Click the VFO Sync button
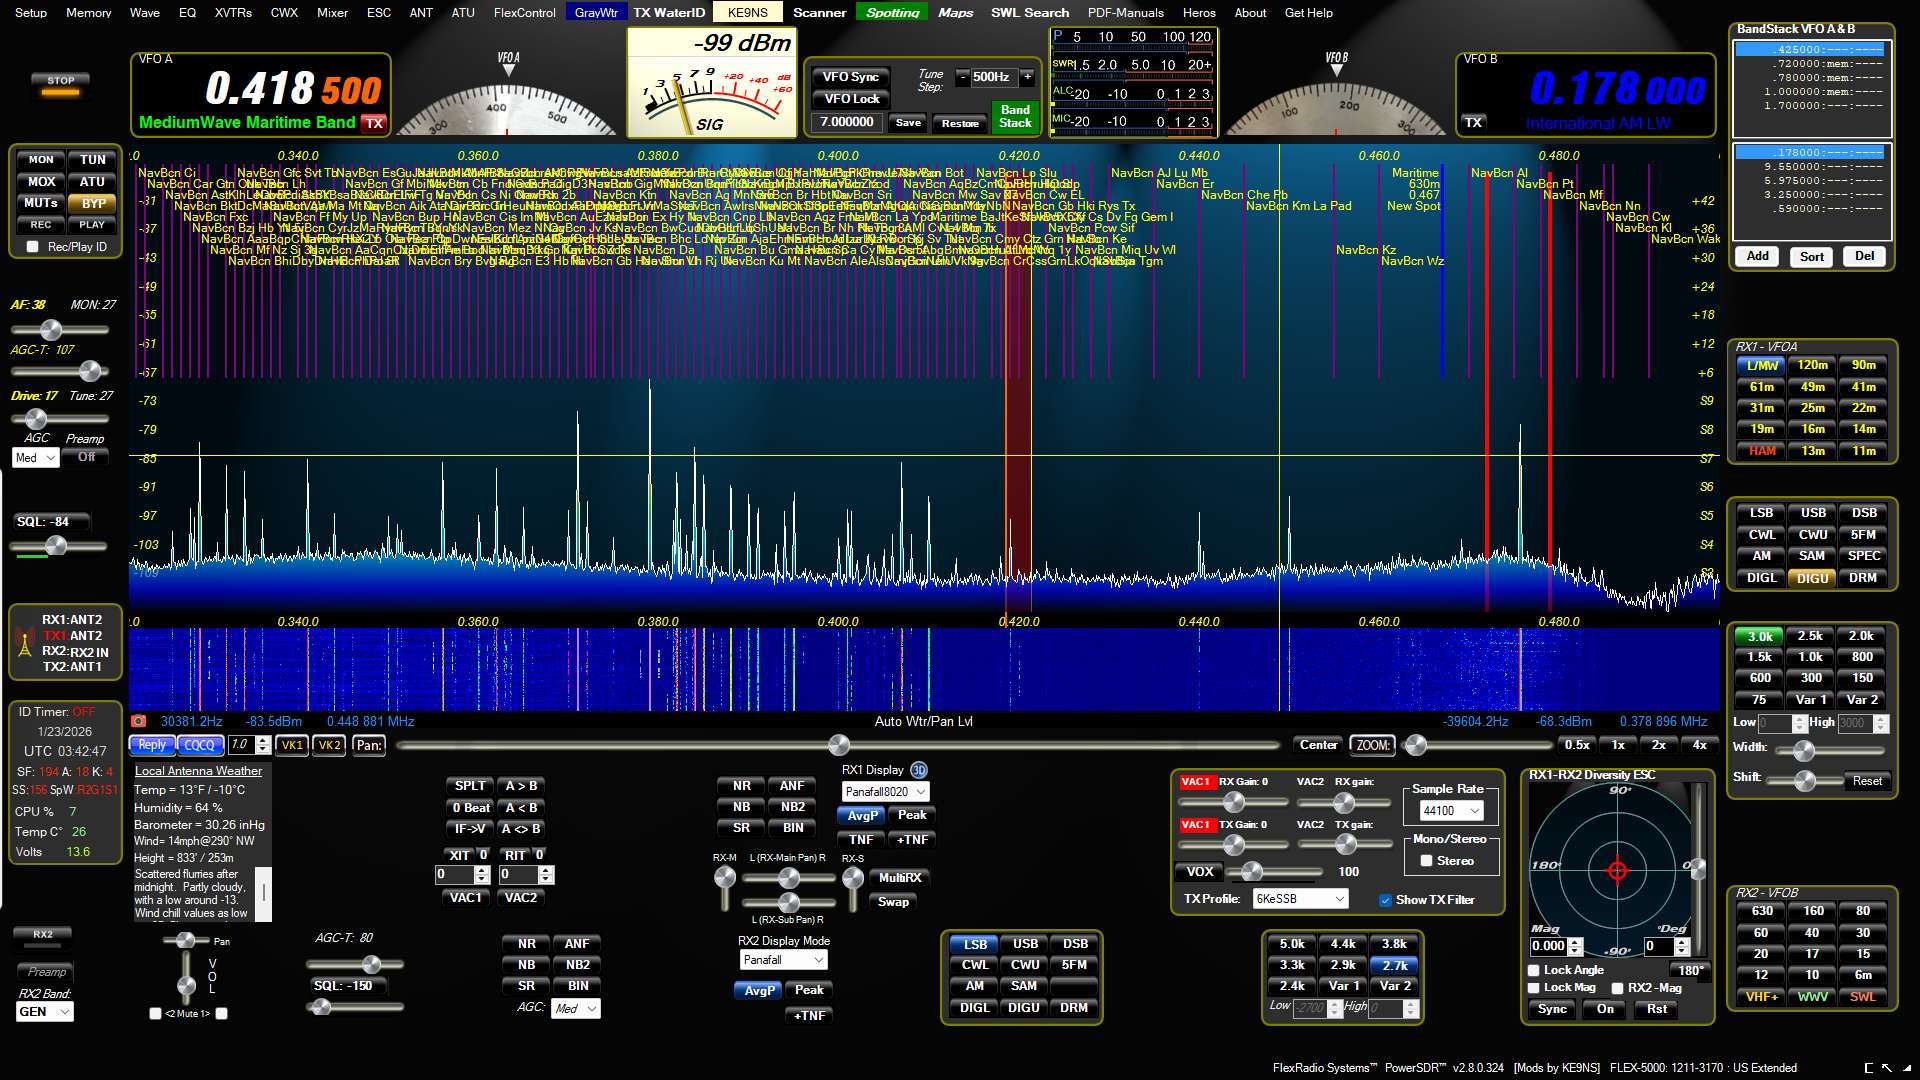This screenshot has width=1920, height=1080. [x=851, y=77]
